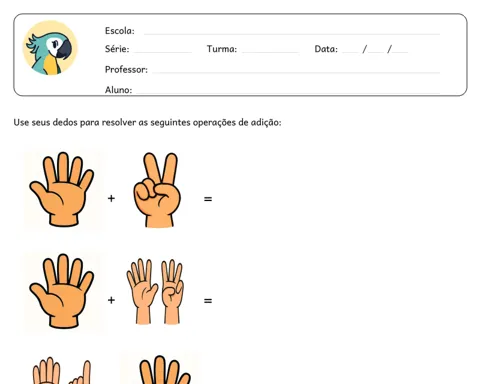The height and width of the screenshot is (384, 480).
Task: Click the equals sign in second equation
Action: point(208,301)
